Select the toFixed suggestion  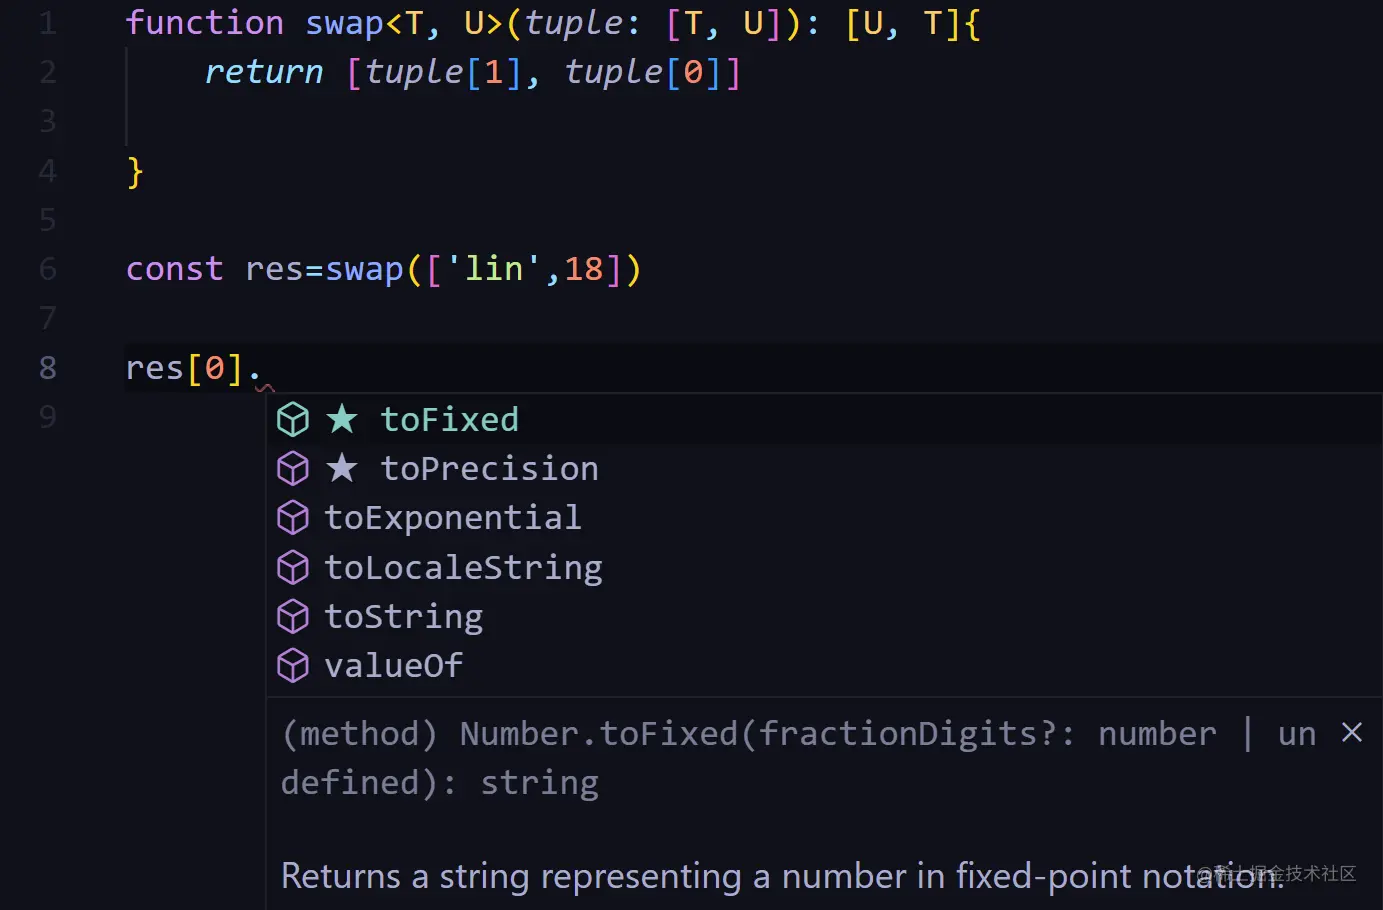click(450, 420)
